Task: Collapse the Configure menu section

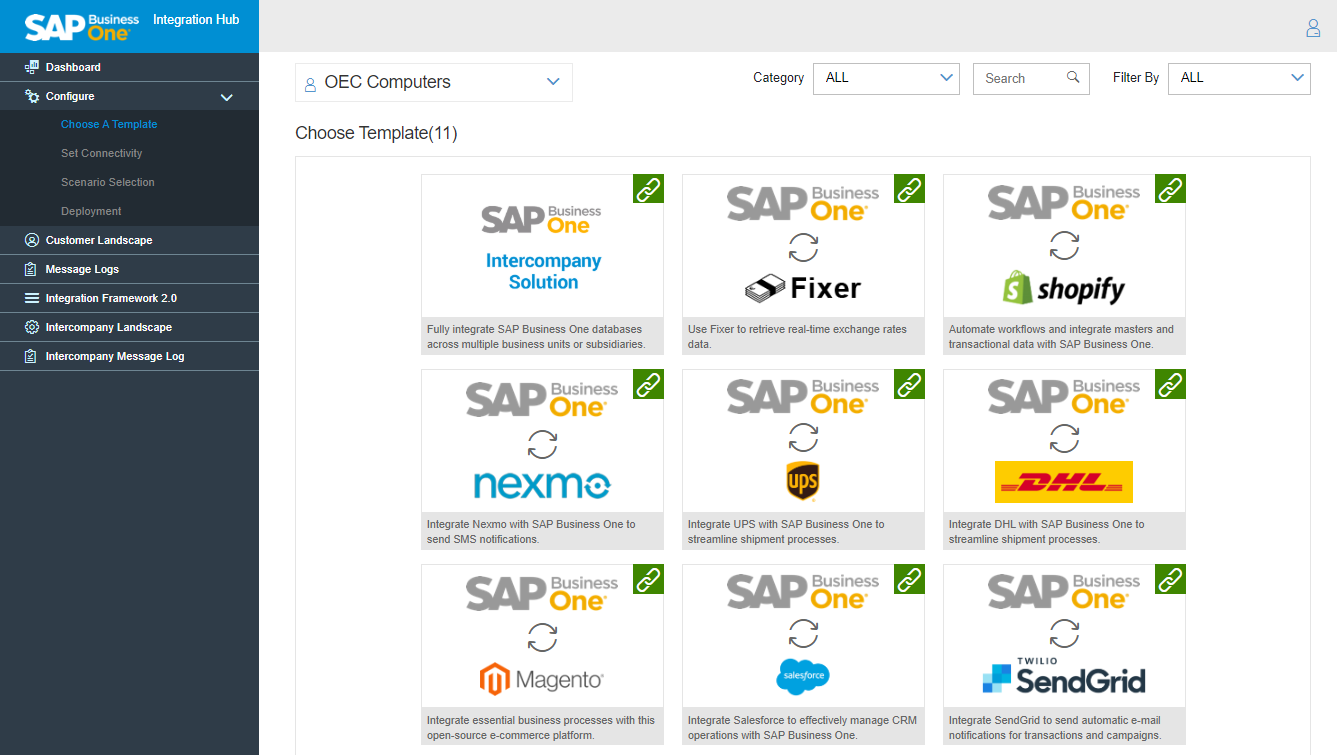Action: point(227,97)
